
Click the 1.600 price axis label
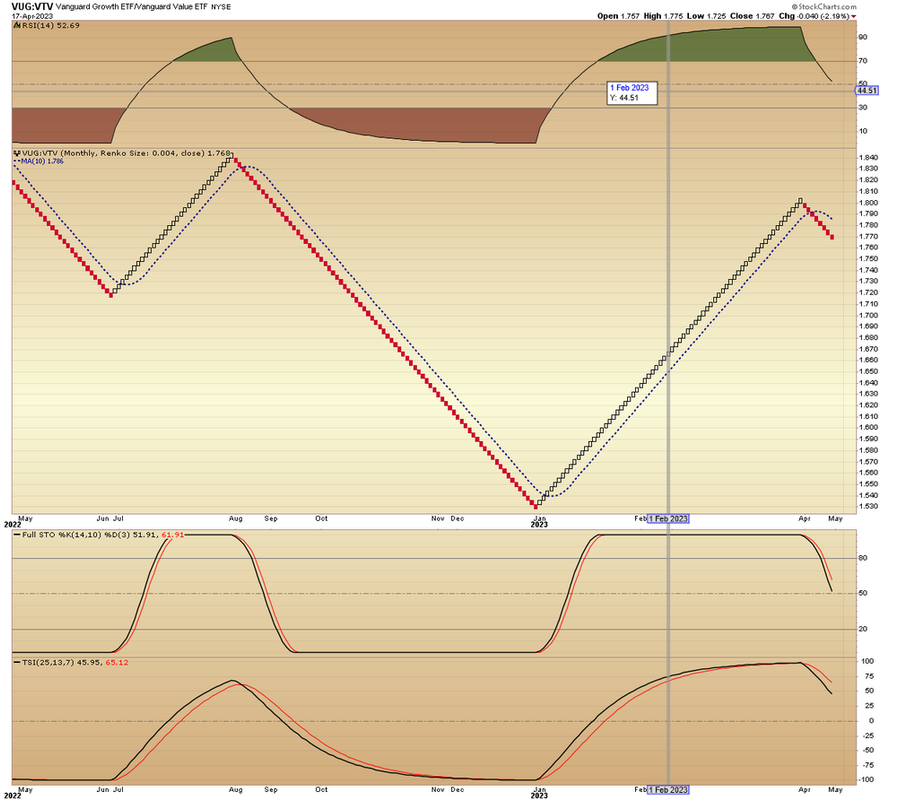click(868, 428)
